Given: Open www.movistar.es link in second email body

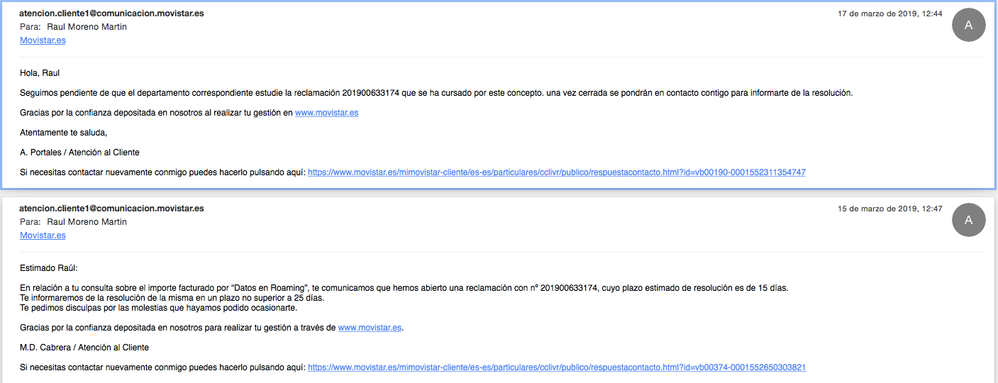Looking at the screenshot, I should coord(370,328).
